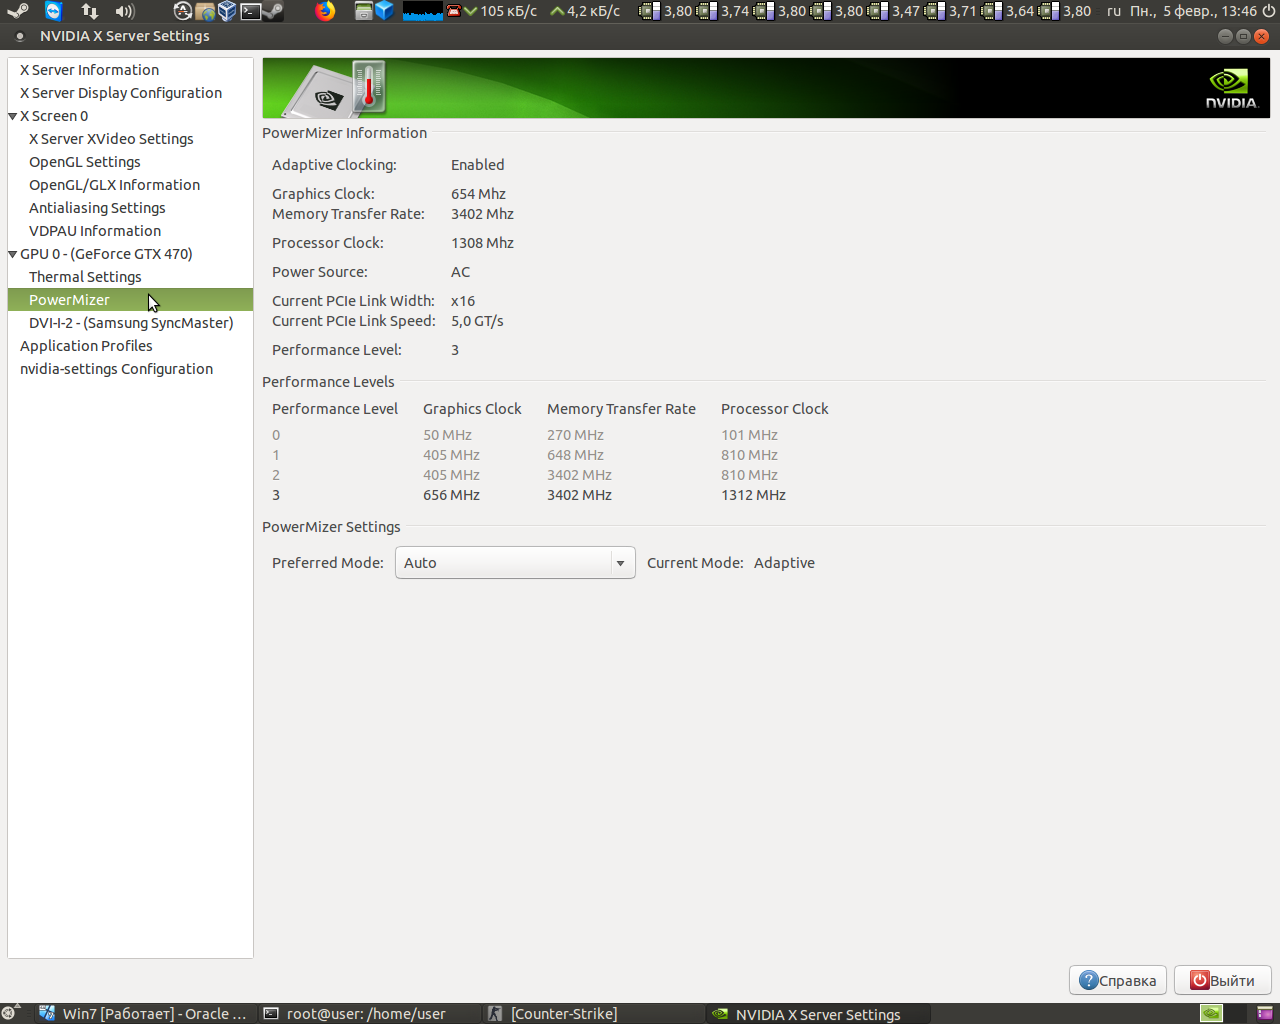Click the system load monitor graph

tap(422, 11)
